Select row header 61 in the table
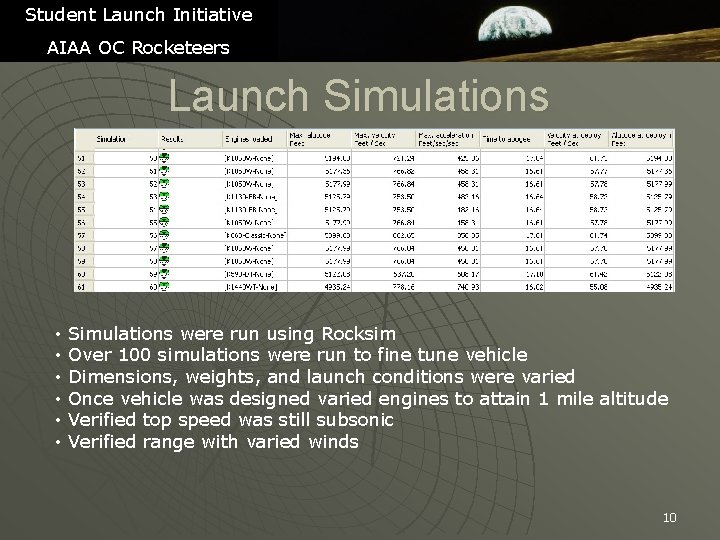The width and height of the screenshot is (720, 540). pyautogui.click(x=84, y=287)
